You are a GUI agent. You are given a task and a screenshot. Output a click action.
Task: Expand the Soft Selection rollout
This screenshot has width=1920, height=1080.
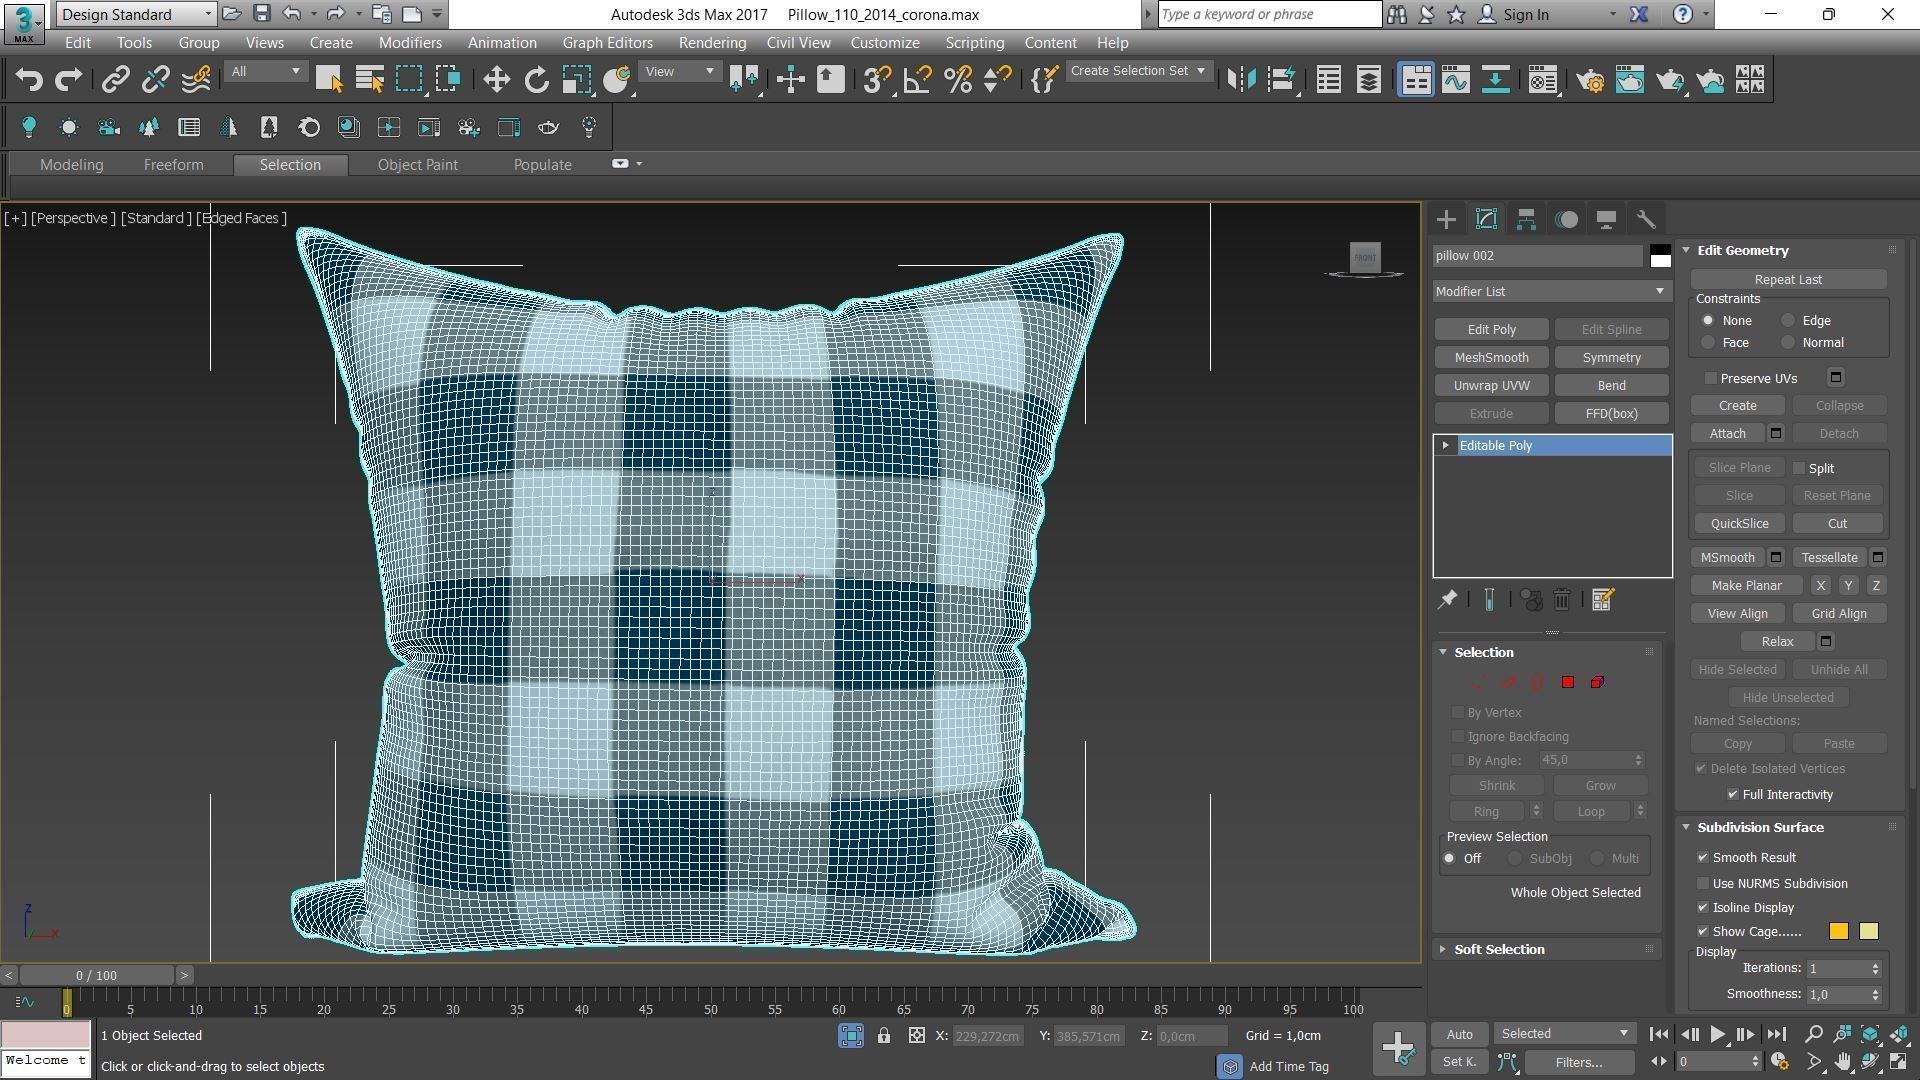(x=1499, y=950)
